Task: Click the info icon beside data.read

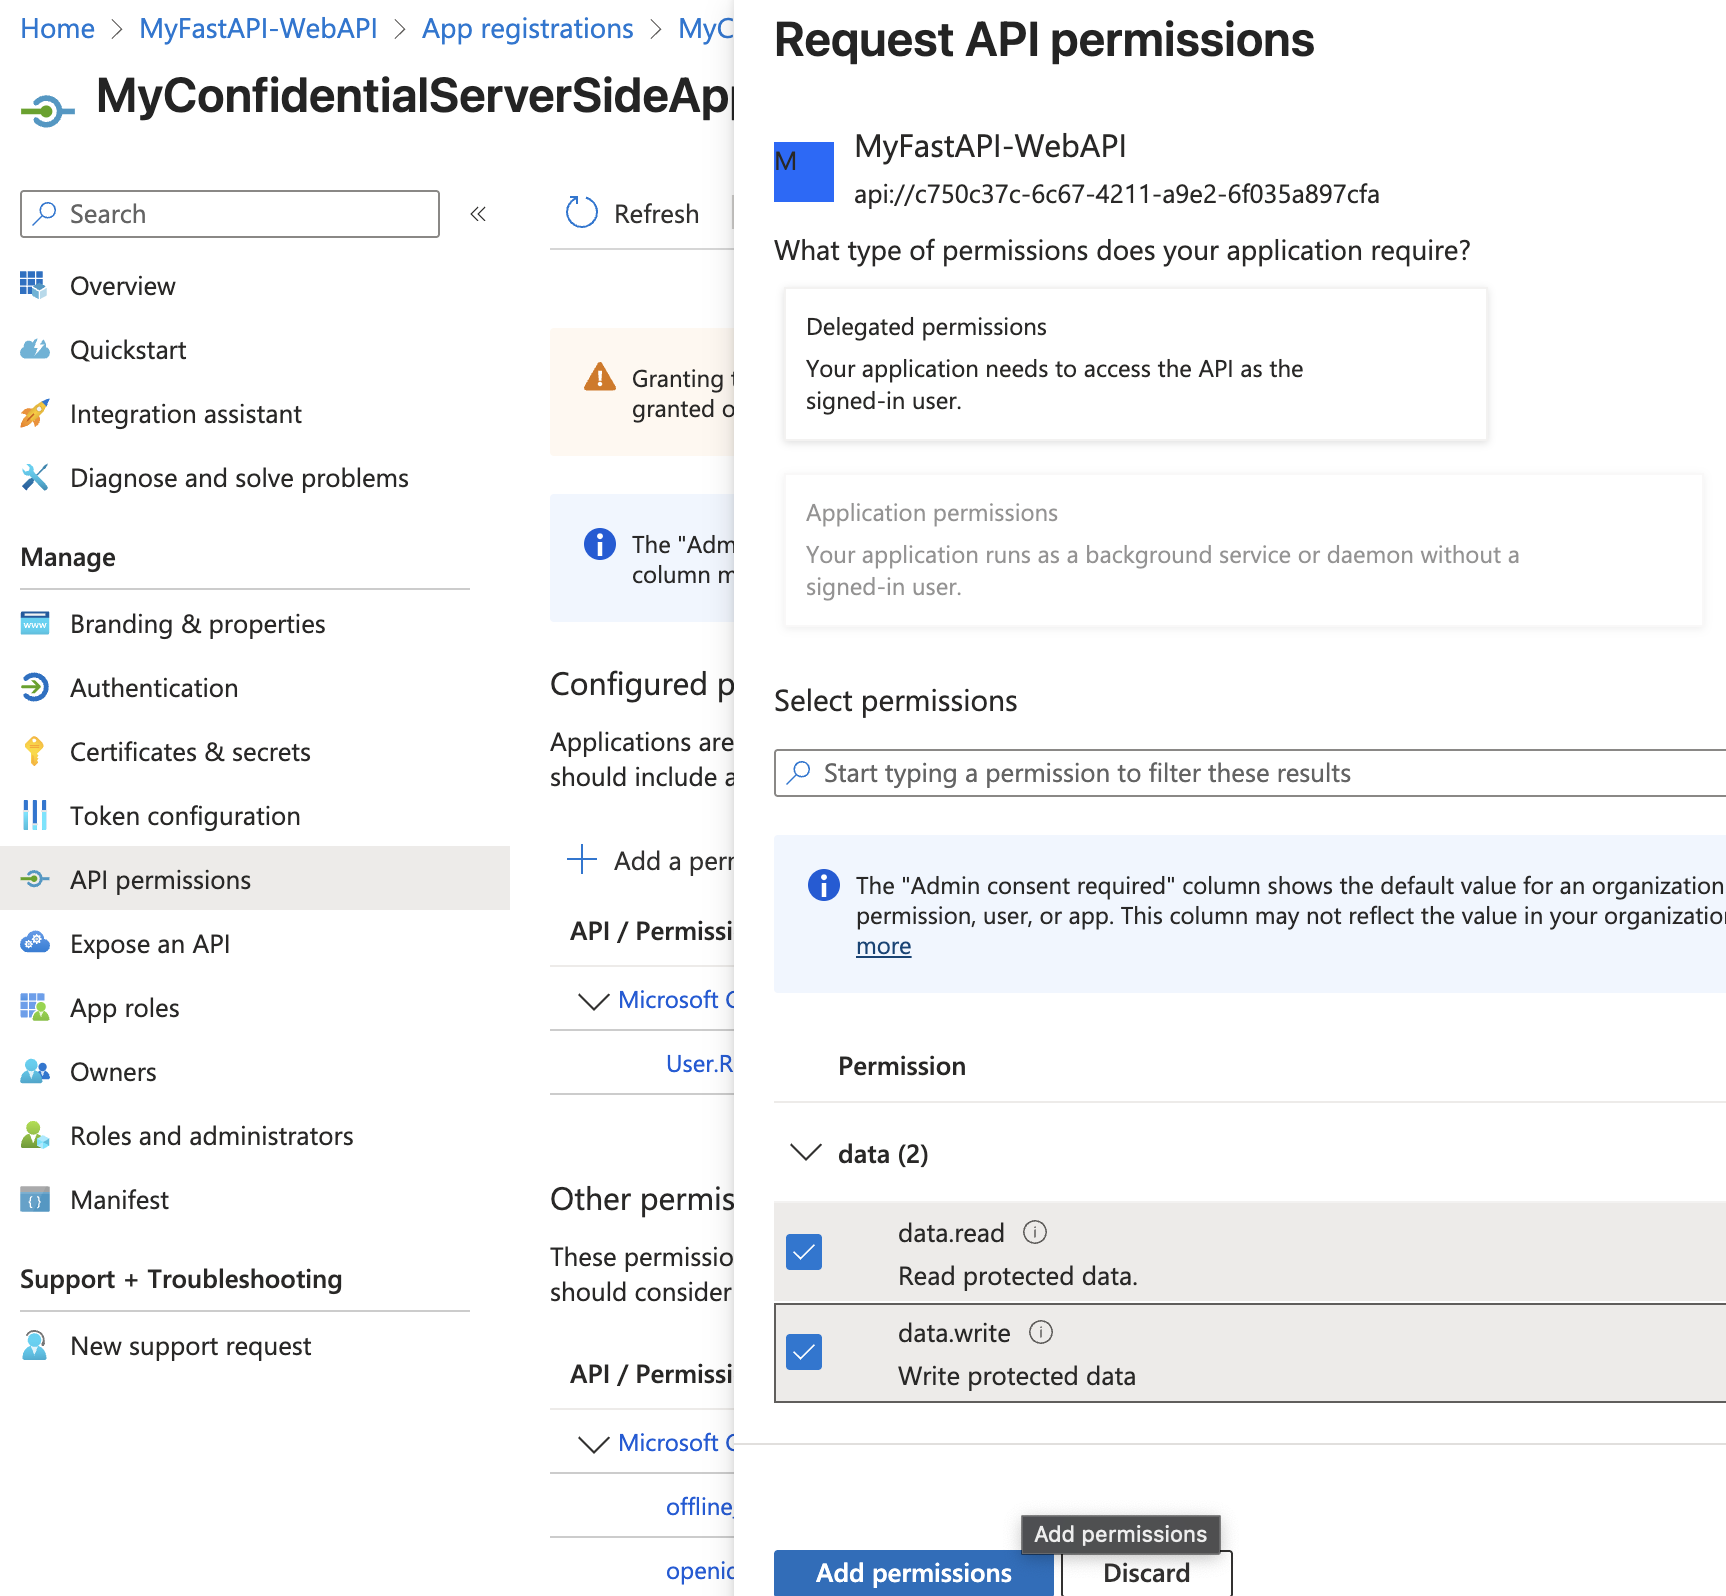Action: coord(1035,1232)
